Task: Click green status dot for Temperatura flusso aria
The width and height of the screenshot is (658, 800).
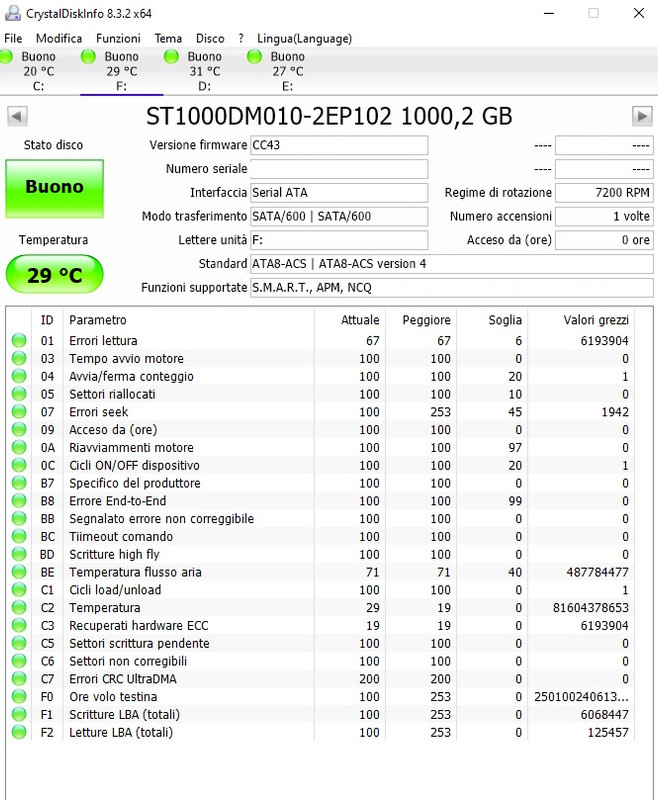Action: coord(19,572)
